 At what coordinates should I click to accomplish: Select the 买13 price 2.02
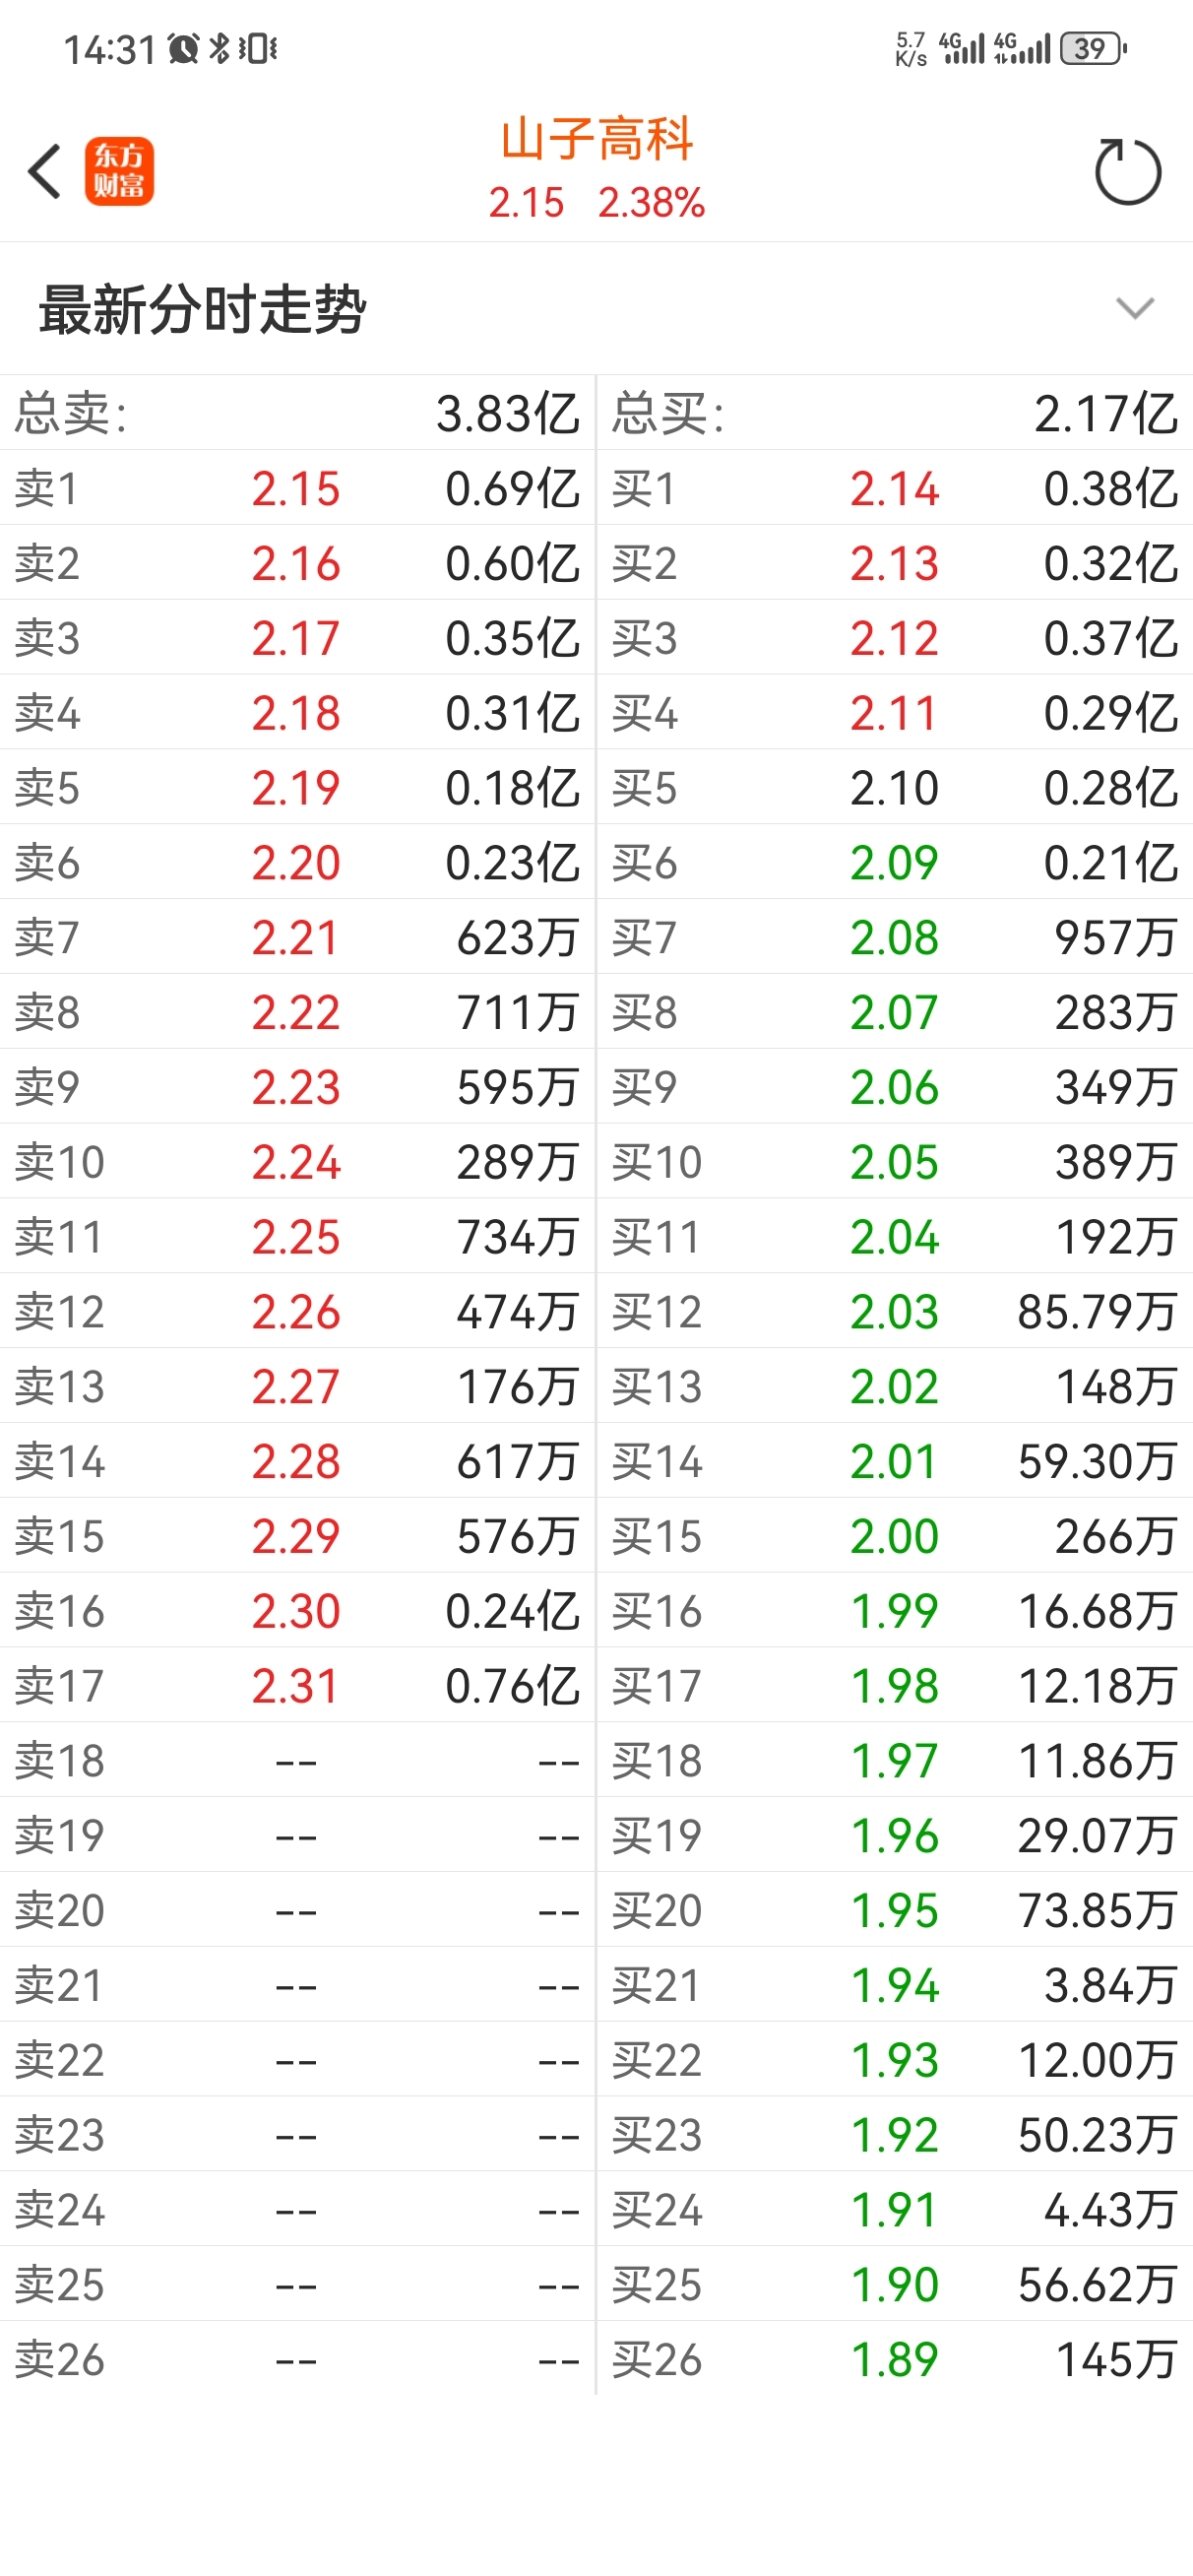pyautogui.click(x=894, y=1387)
